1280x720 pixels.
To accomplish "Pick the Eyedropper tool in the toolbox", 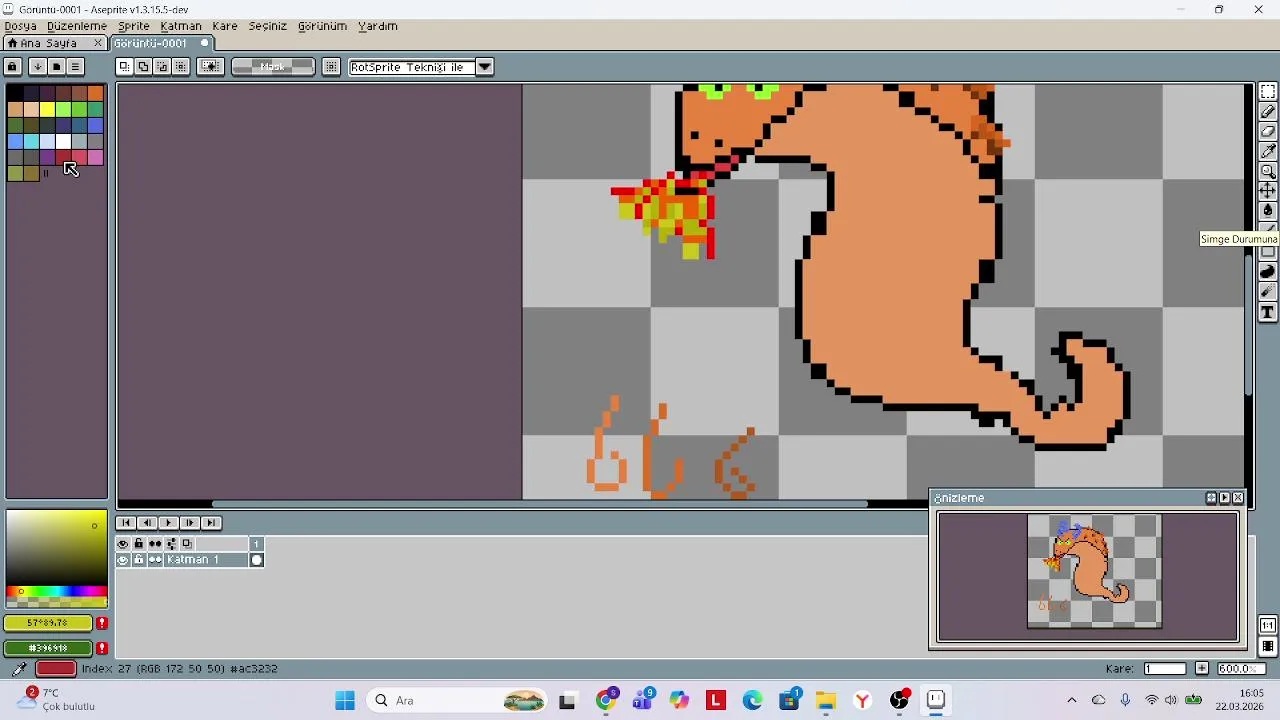I will pyautogui.click(x=1268, y=151).
